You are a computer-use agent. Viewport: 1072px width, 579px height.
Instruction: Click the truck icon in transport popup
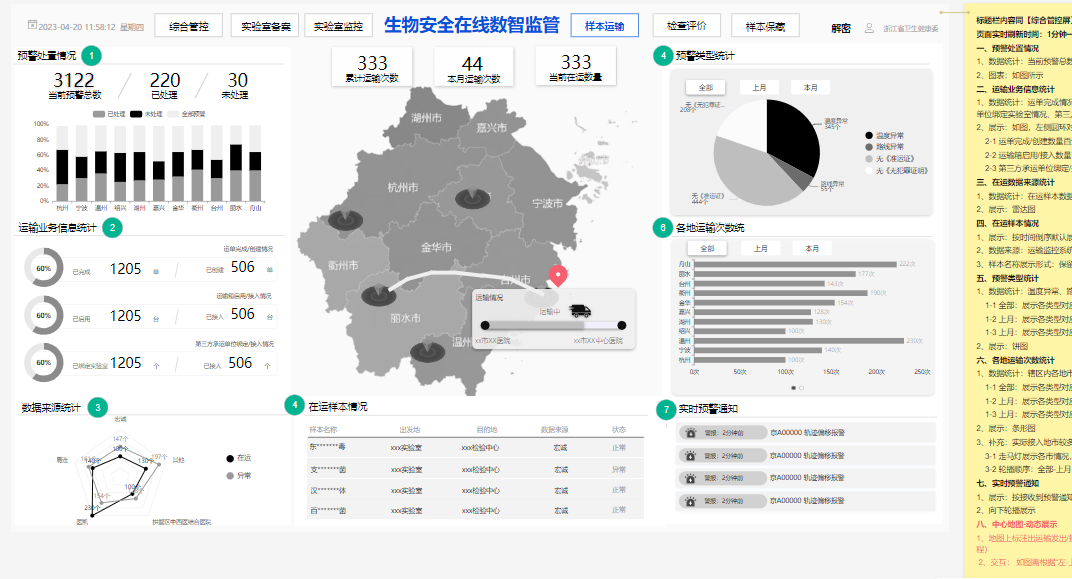point(581,311)
